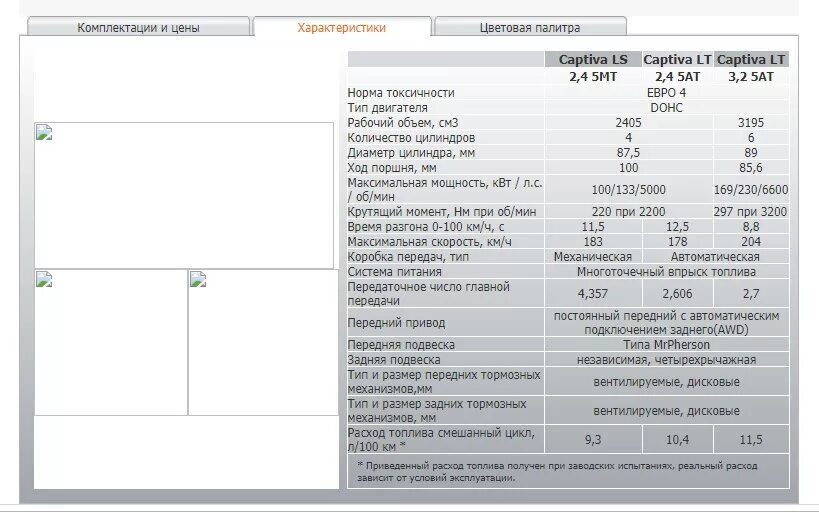Click the 10,4 fuel consumption value

point(677,440)
